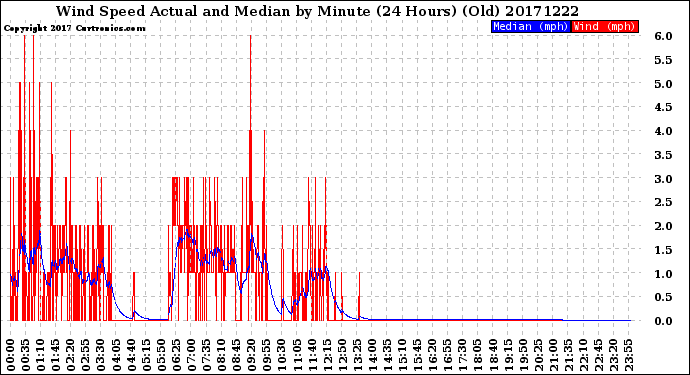This screenshot has height=375, width=690.
Task: Click the 18:40 time axis label
Action: pos(493,355)
